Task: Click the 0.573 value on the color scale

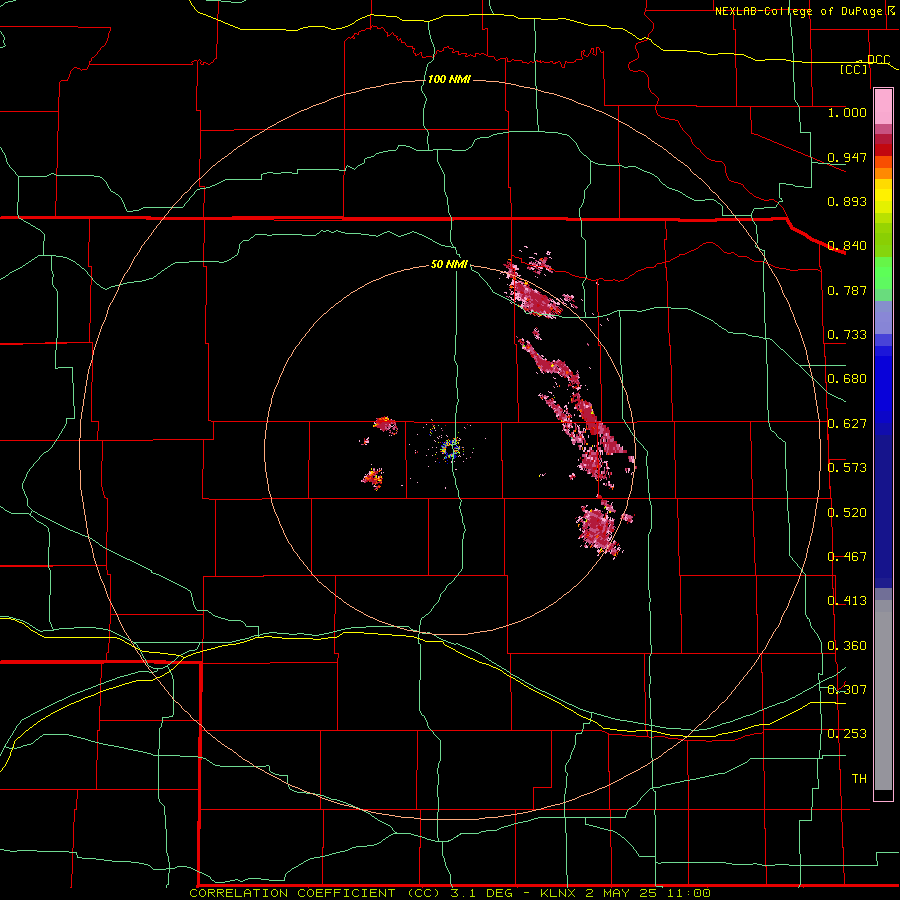Action: [x=847, y=468]
